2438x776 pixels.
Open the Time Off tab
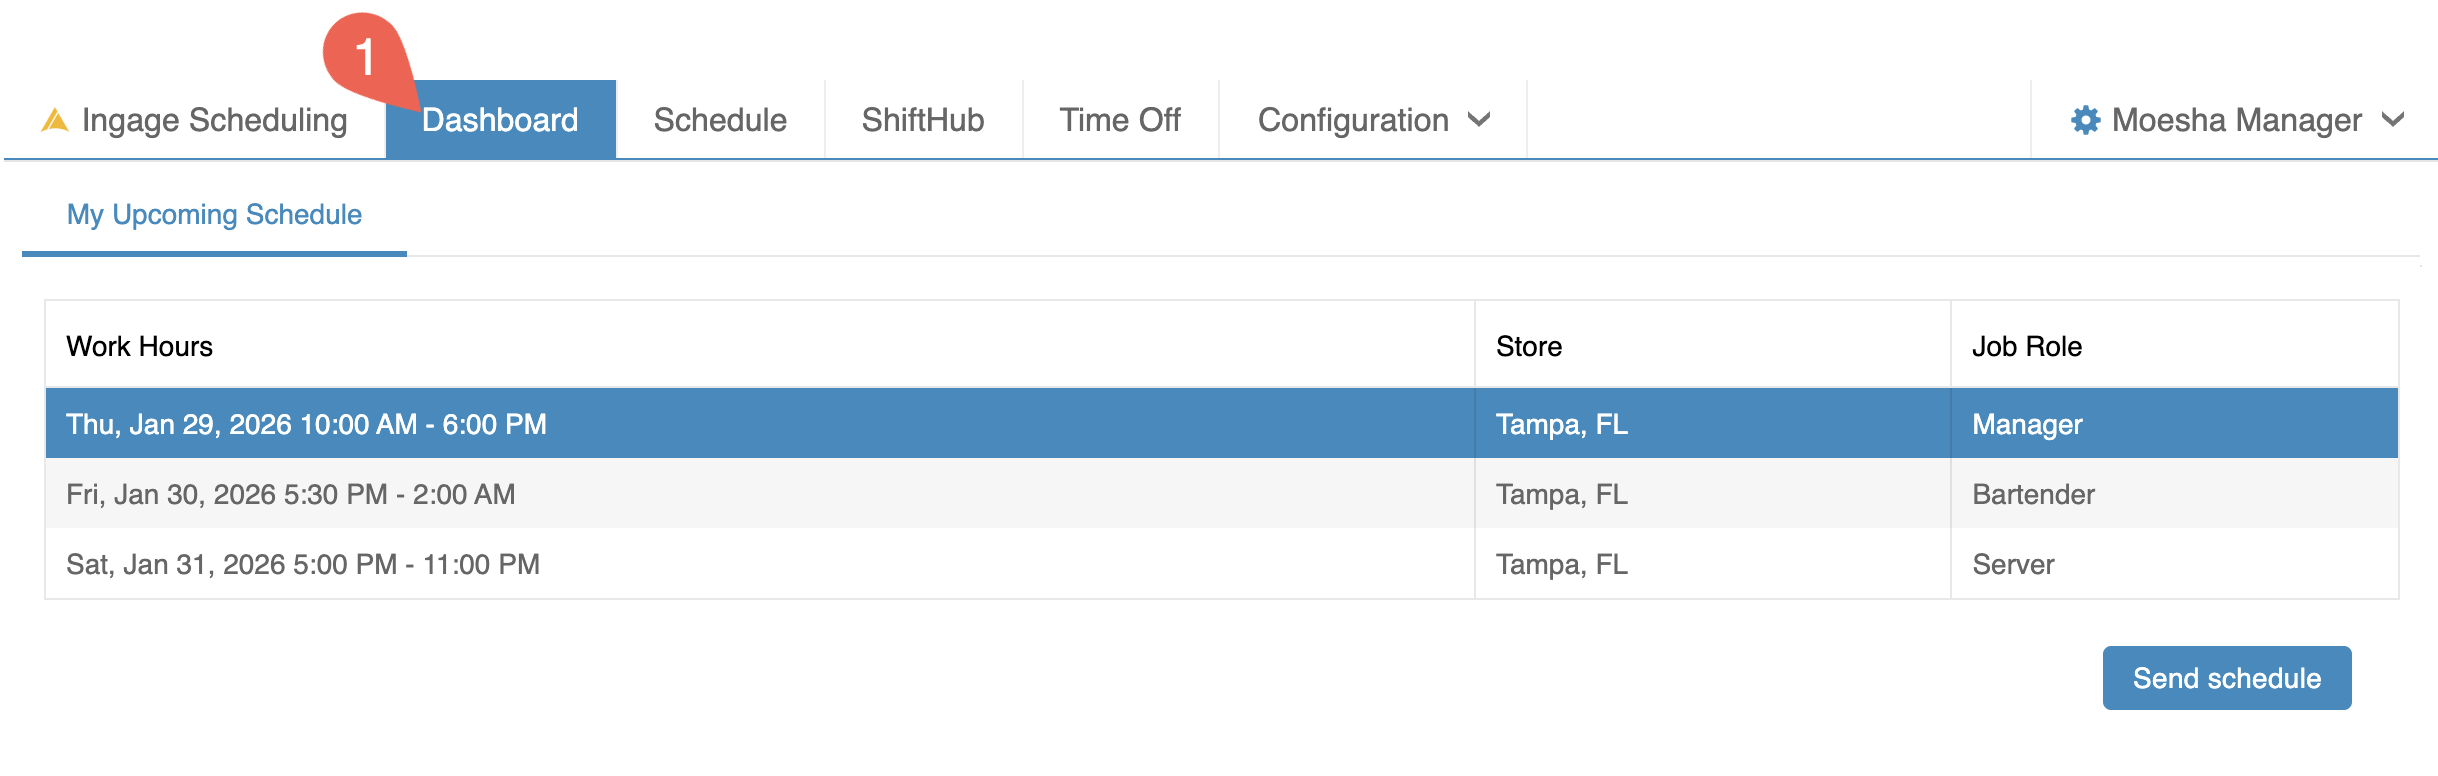(x=1120, y=120)
